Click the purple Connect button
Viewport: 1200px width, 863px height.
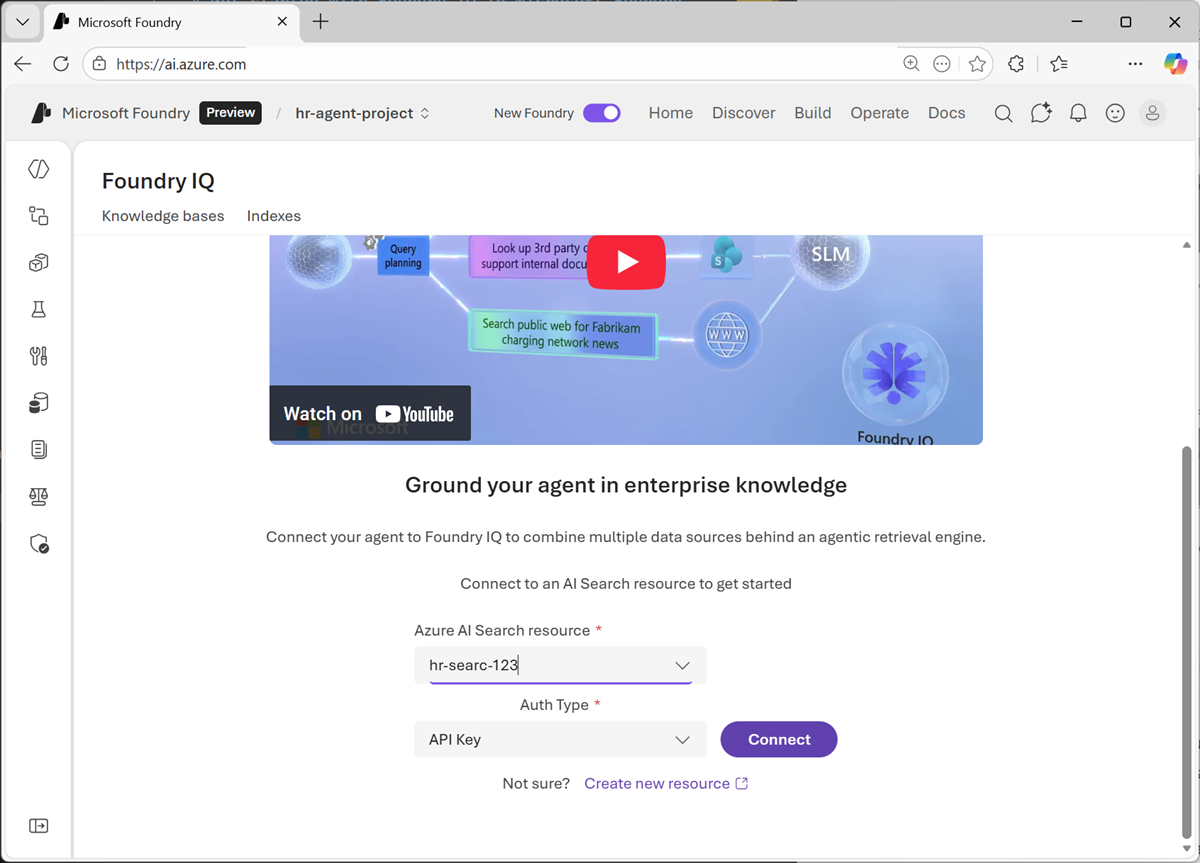(779, 740)
